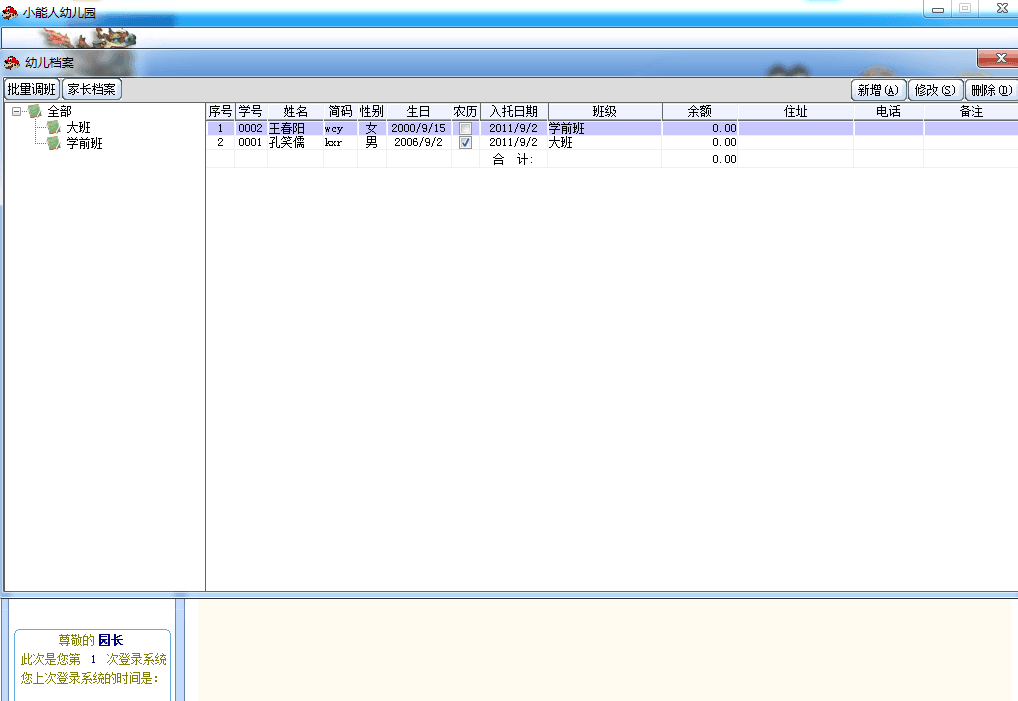Click 入托日期 cell for 王春阳
The height and width of the screenshot is (701, 1018).
(x=514, y=129)
